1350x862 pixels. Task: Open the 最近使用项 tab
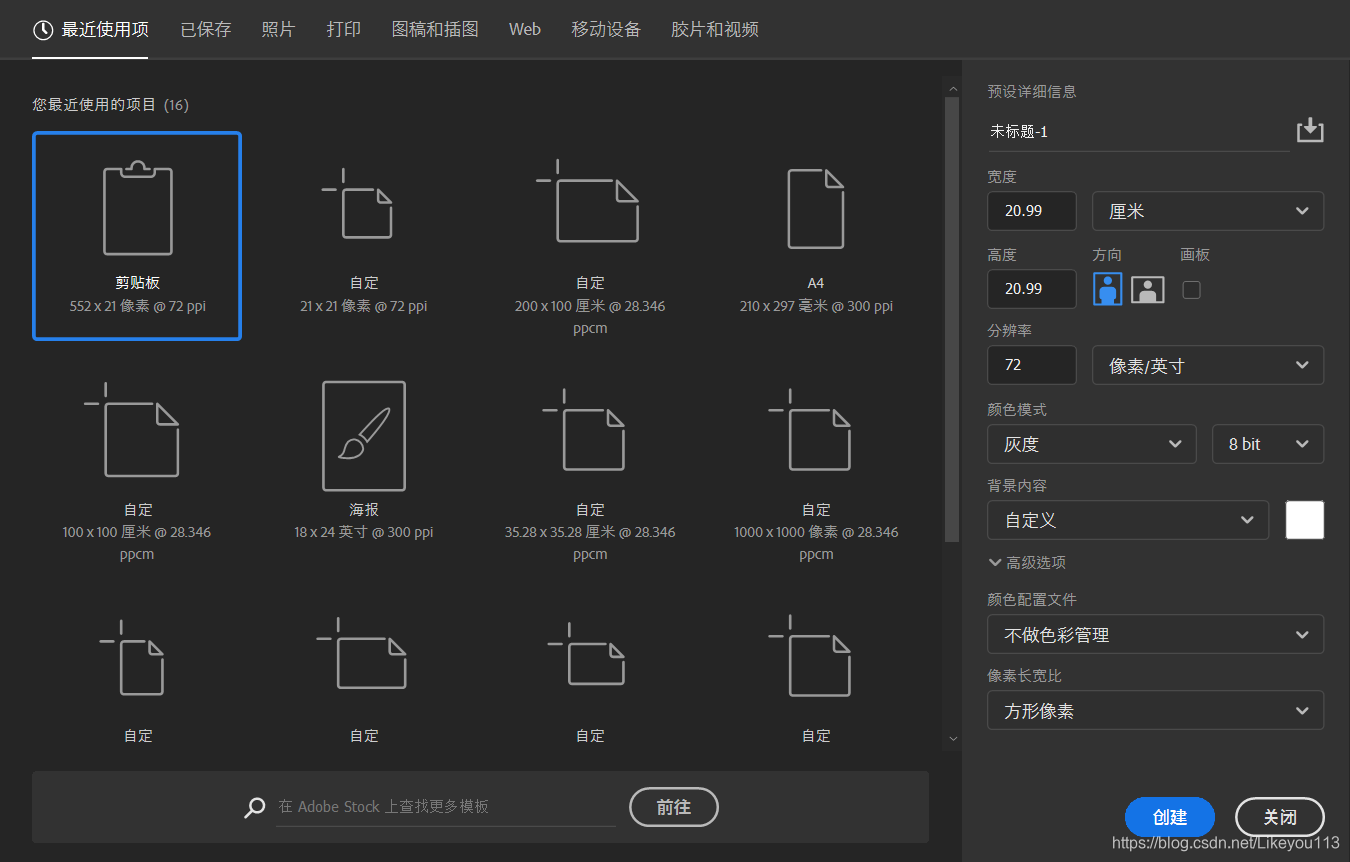tap(91, 30)
